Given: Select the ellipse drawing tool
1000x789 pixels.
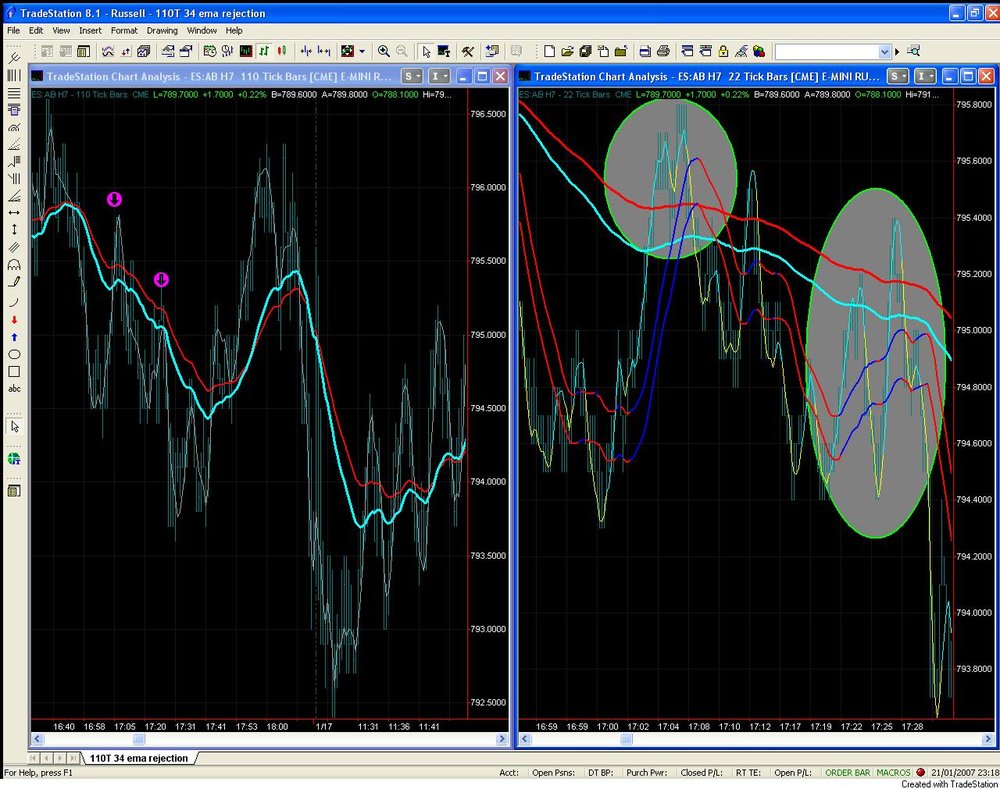Looking at the screenshot, I should (14, 354).
